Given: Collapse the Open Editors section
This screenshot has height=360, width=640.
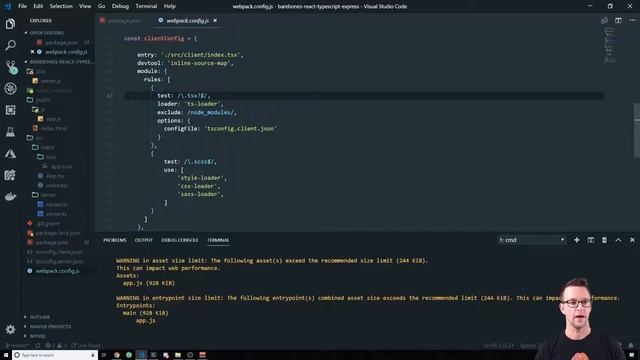Looking at the screenshot, I should coord(46,33).
